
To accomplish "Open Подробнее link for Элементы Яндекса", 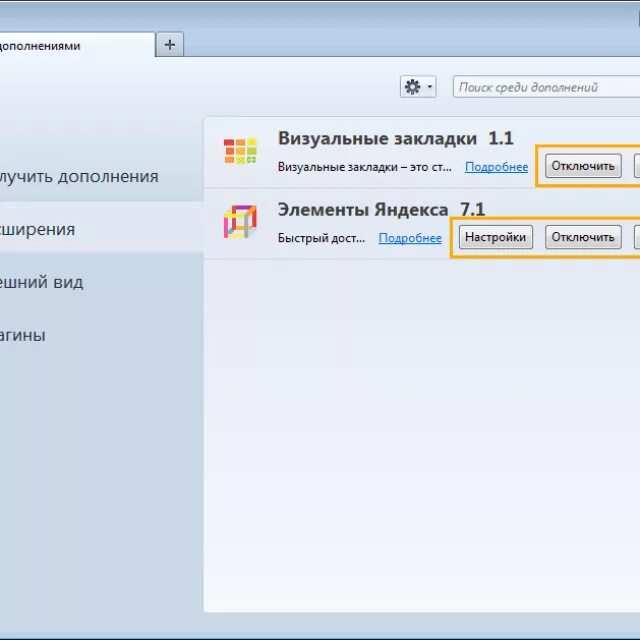I will [410, 238].
